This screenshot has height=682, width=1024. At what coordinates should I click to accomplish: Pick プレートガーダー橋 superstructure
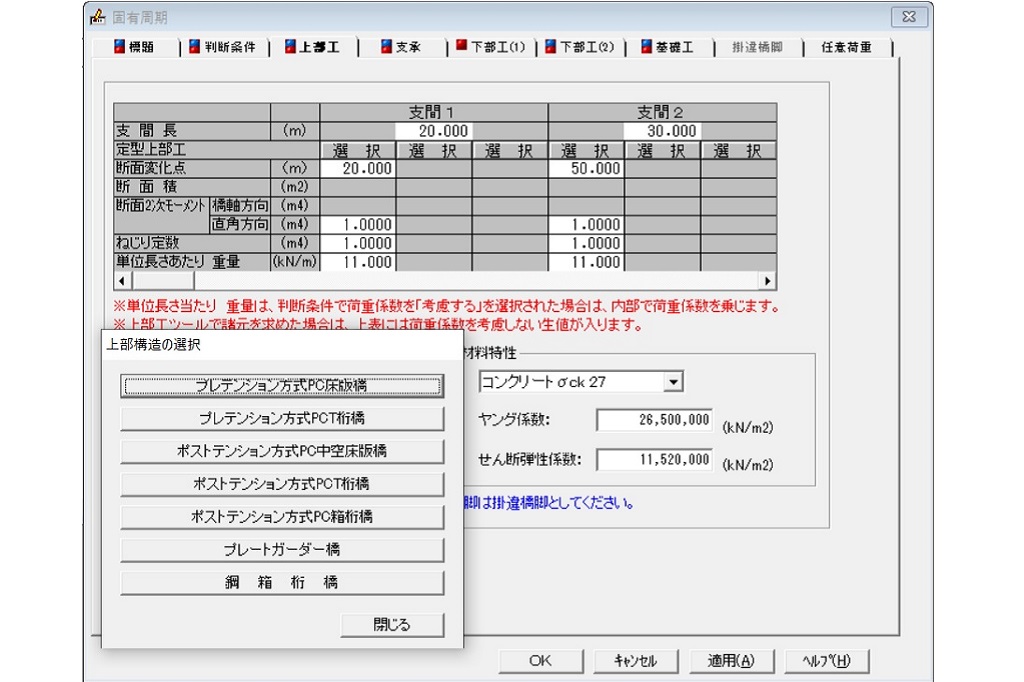click(x=282, y=549)
